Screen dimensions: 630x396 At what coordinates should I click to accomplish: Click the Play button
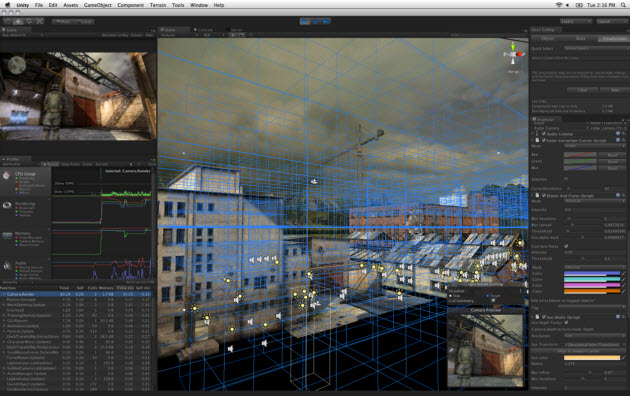pyautogui.click(x=305, y=21)
